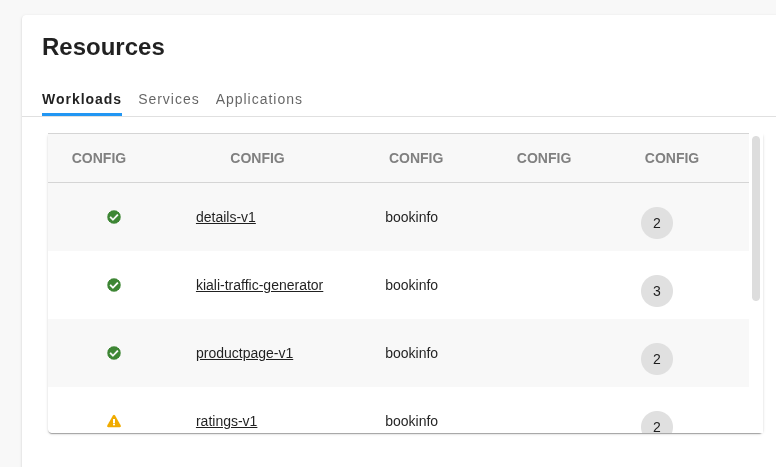The height and width of the screenshot is (467, 776).
Task: Click the CONFIG header above the count badges
Action: (672, 158)
